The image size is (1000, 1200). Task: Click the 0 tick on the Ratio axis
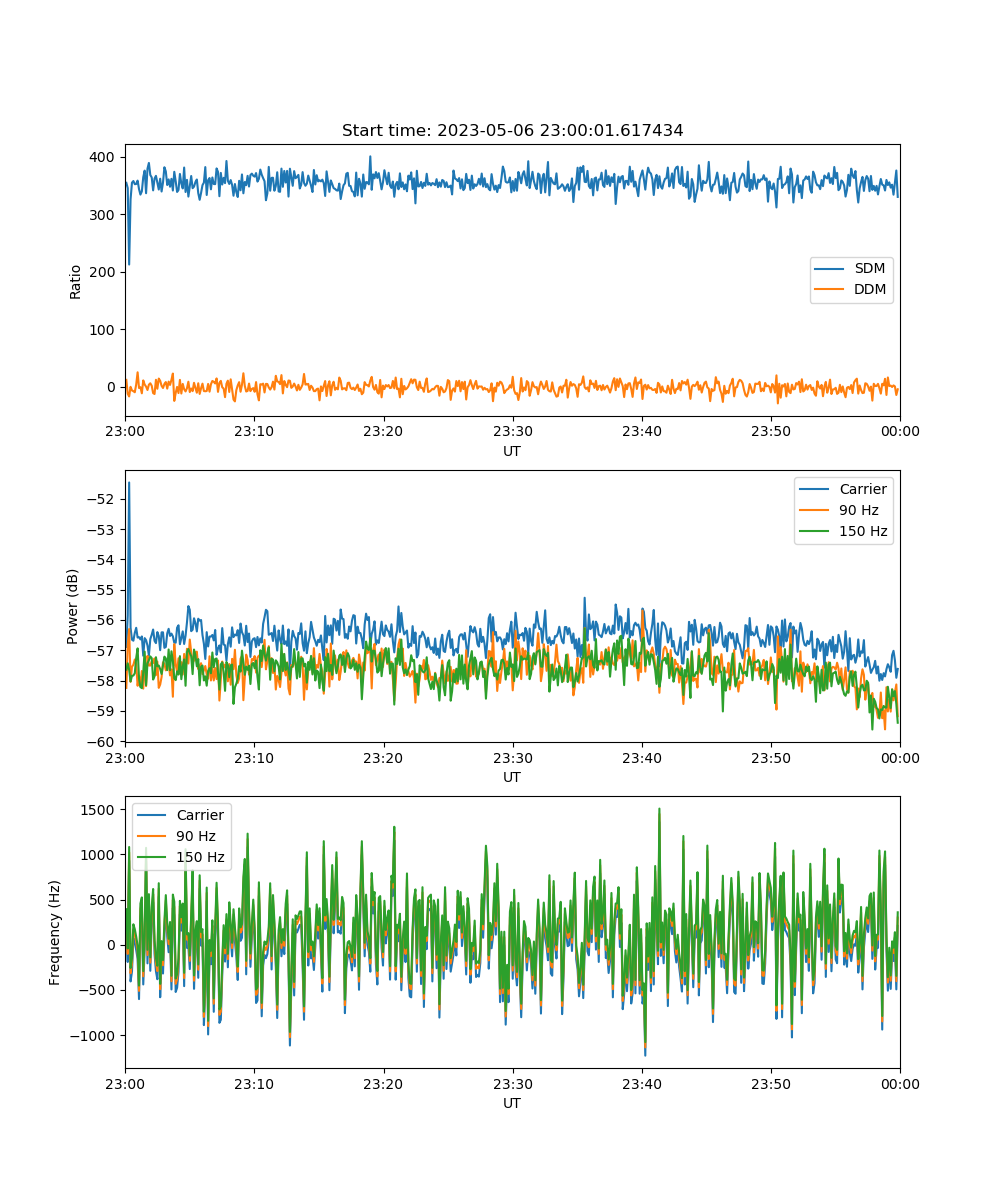point(113,388)
